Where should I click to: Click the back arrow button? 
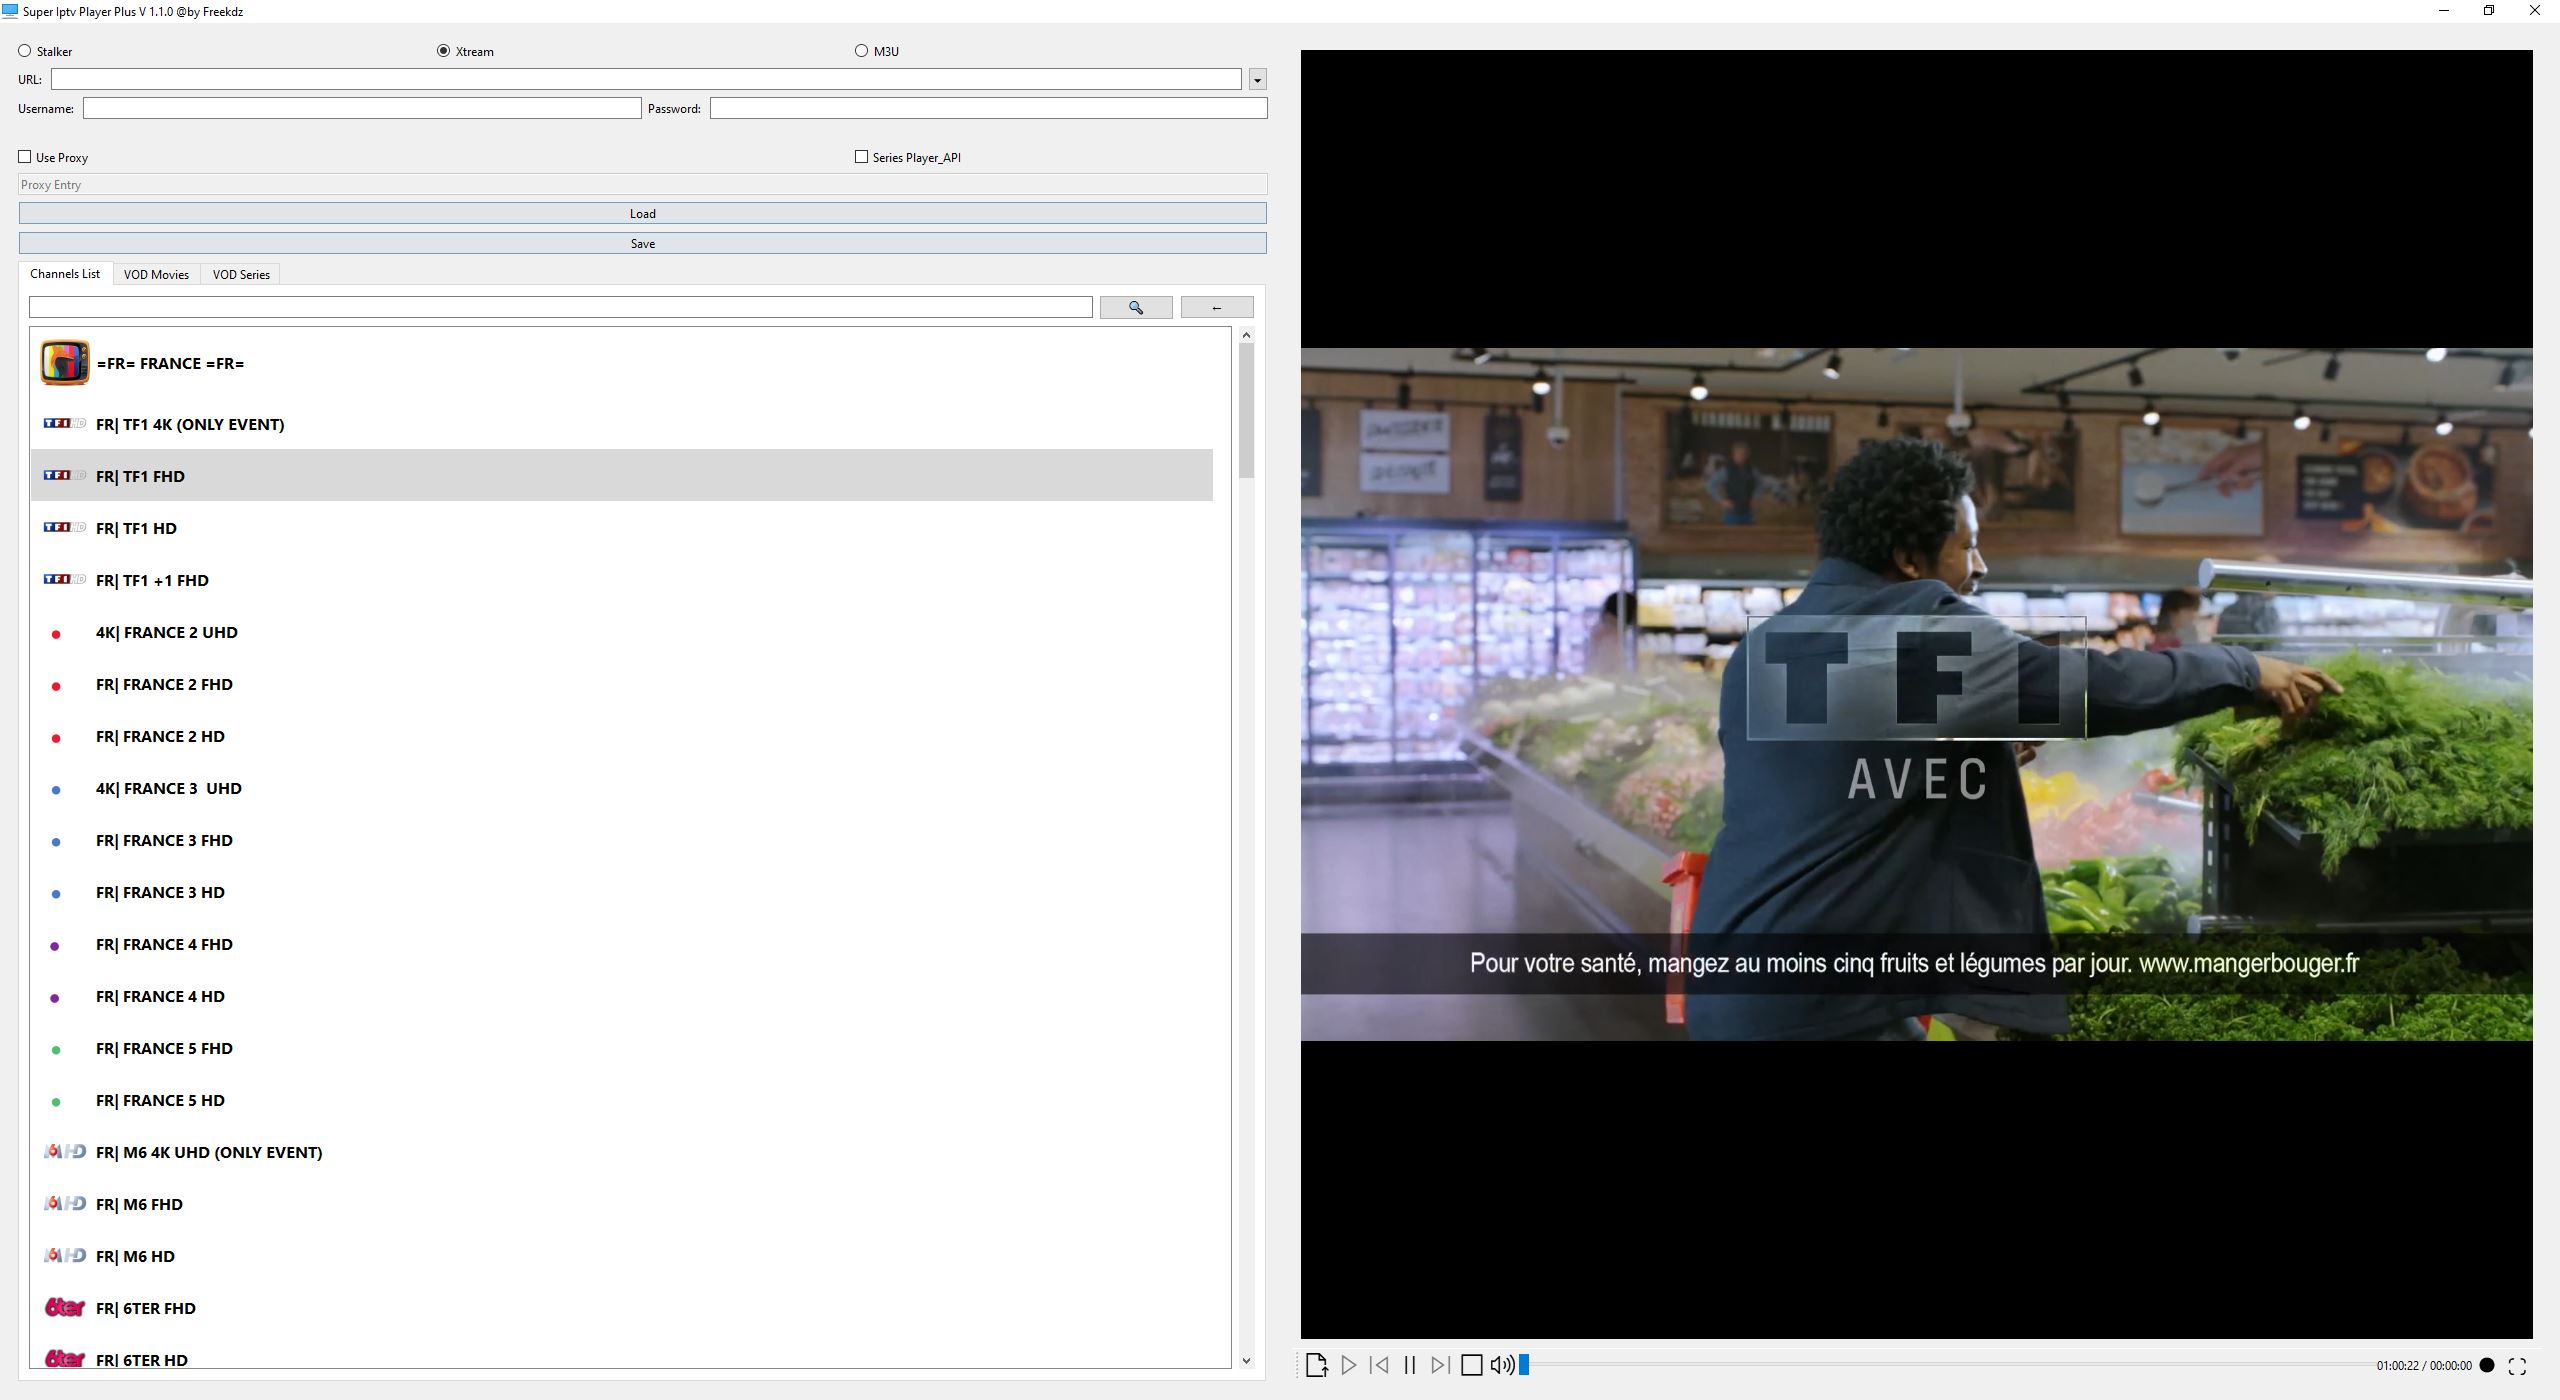pos(1217,308)
